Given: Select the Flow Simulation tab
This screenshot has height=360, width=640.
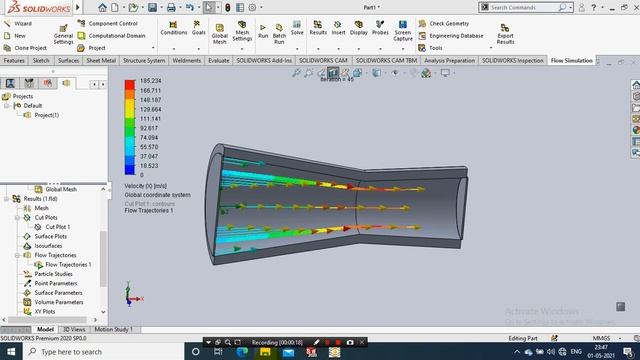Looking at the screenshot, I should point(571,60).
